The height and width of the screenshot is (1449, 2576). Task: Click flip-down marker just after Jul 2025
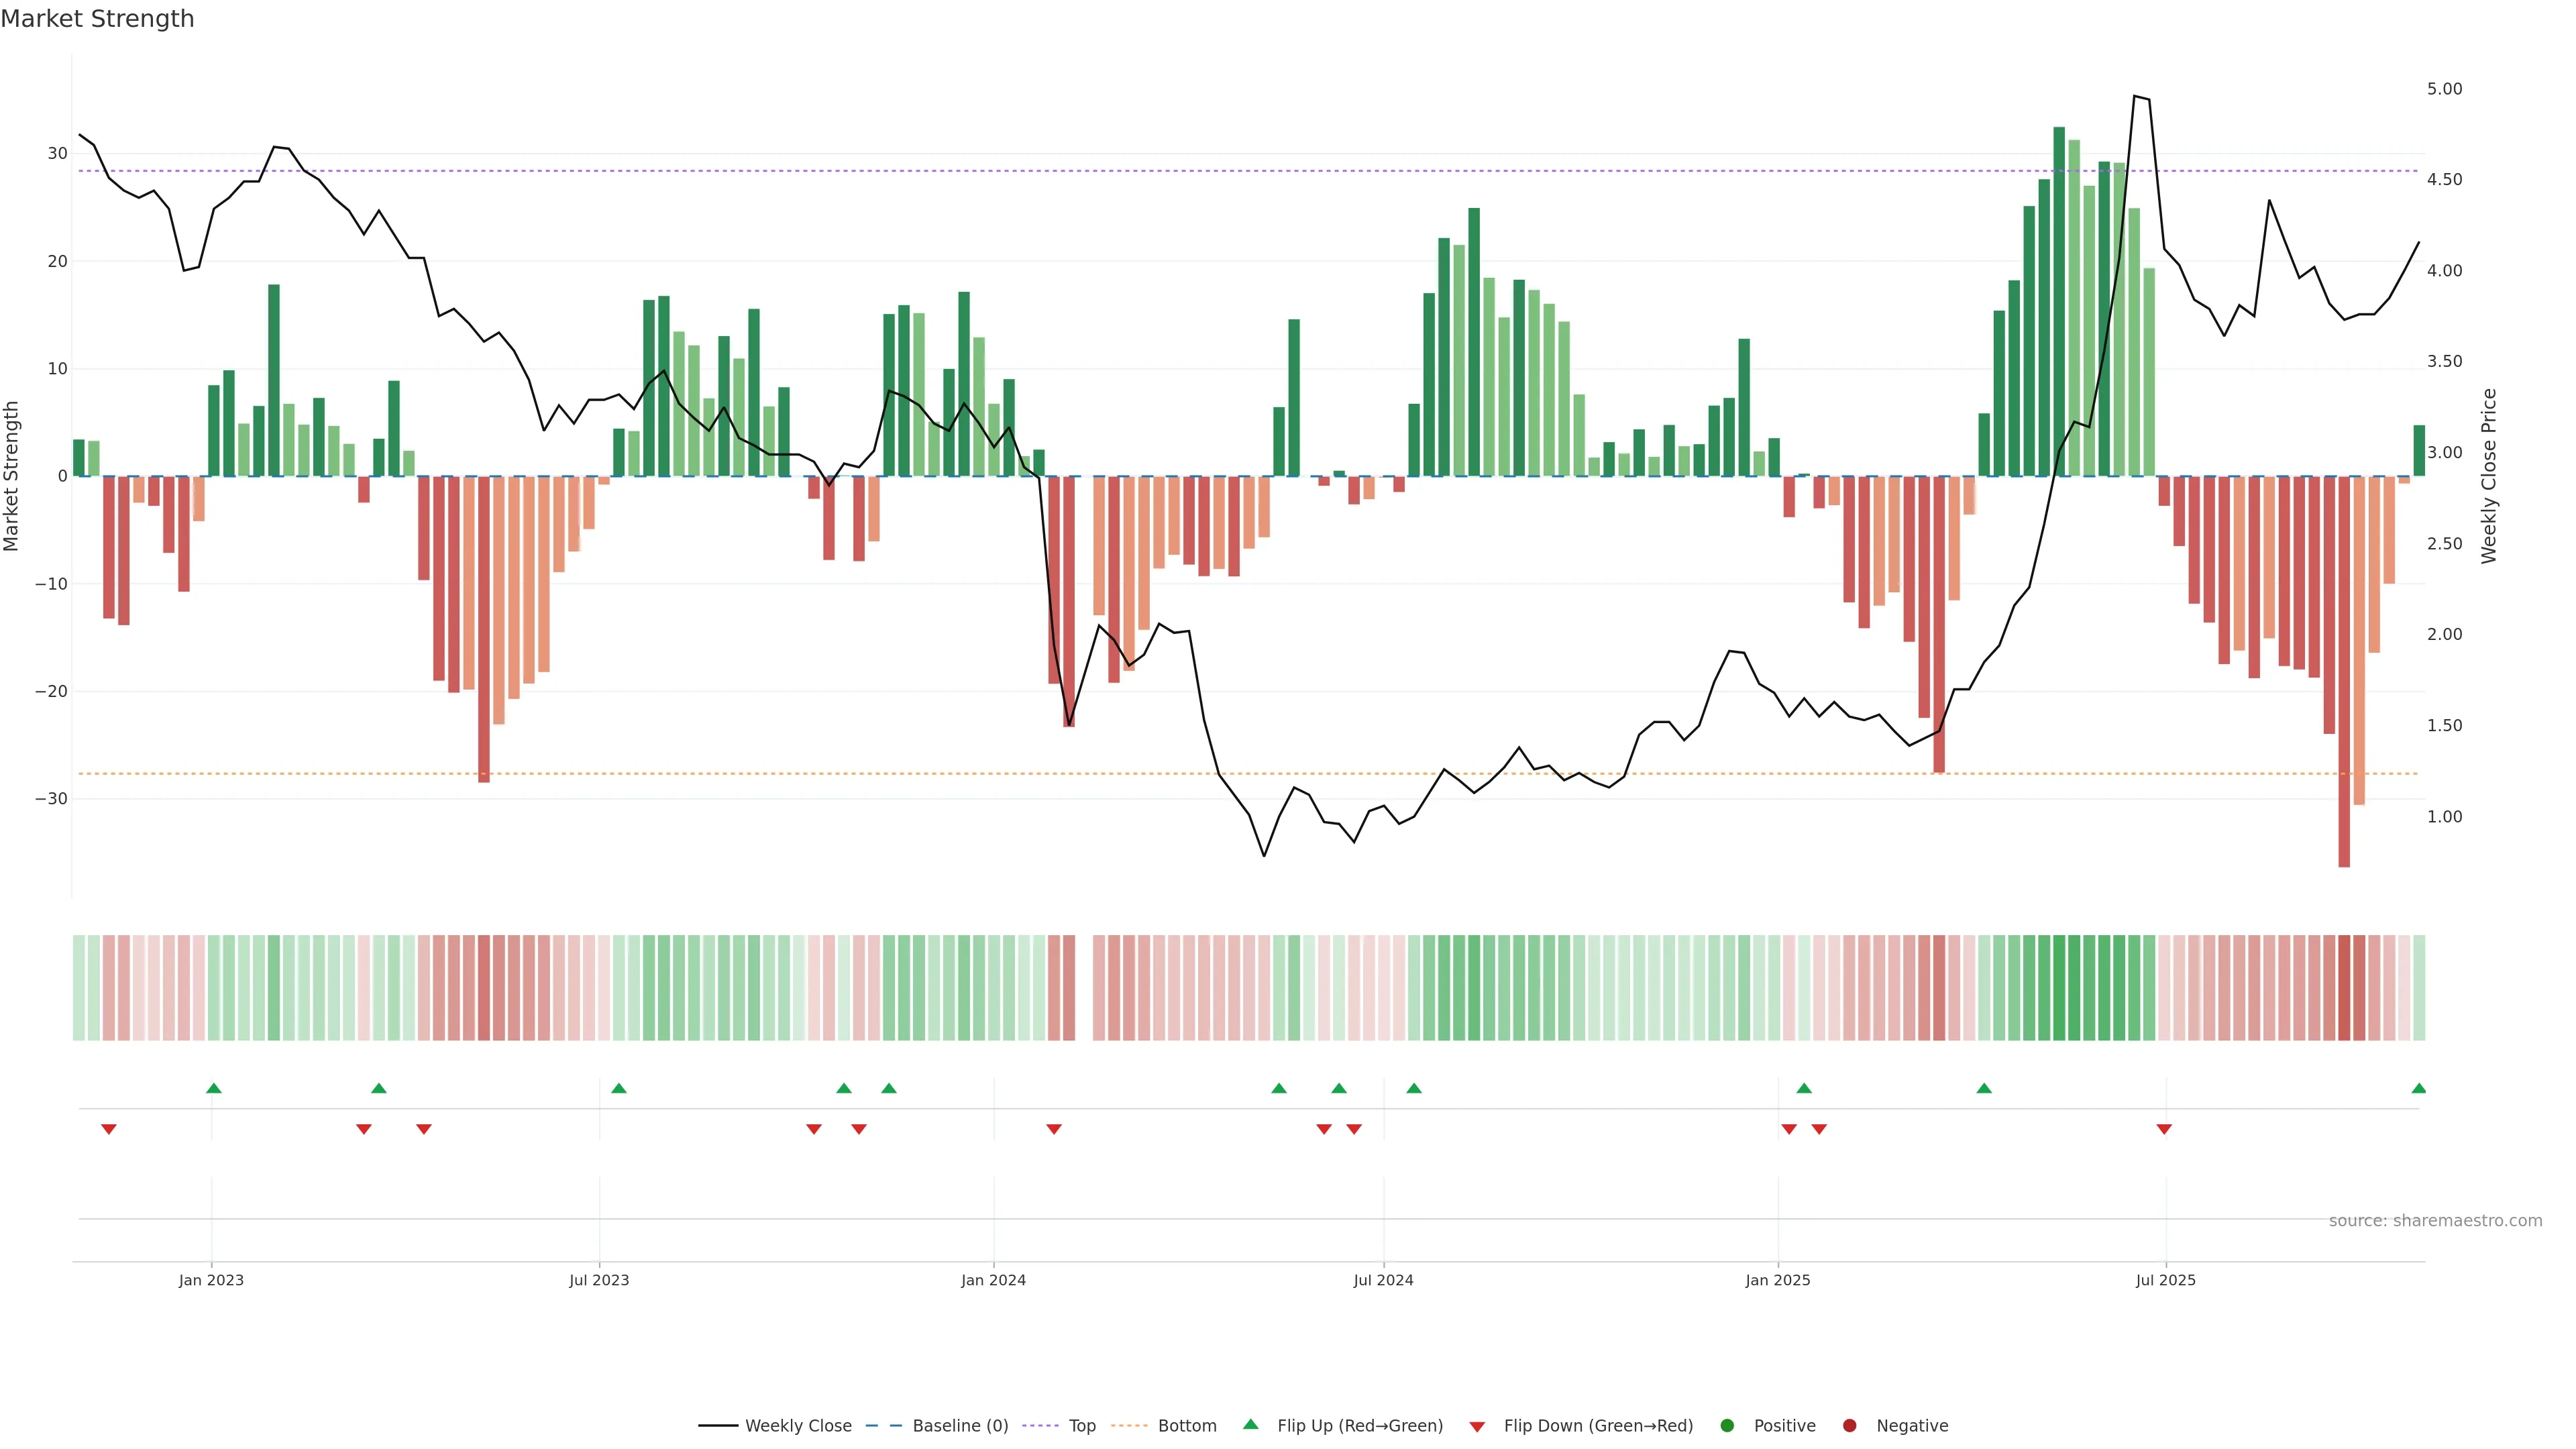coord(2164,1129)
